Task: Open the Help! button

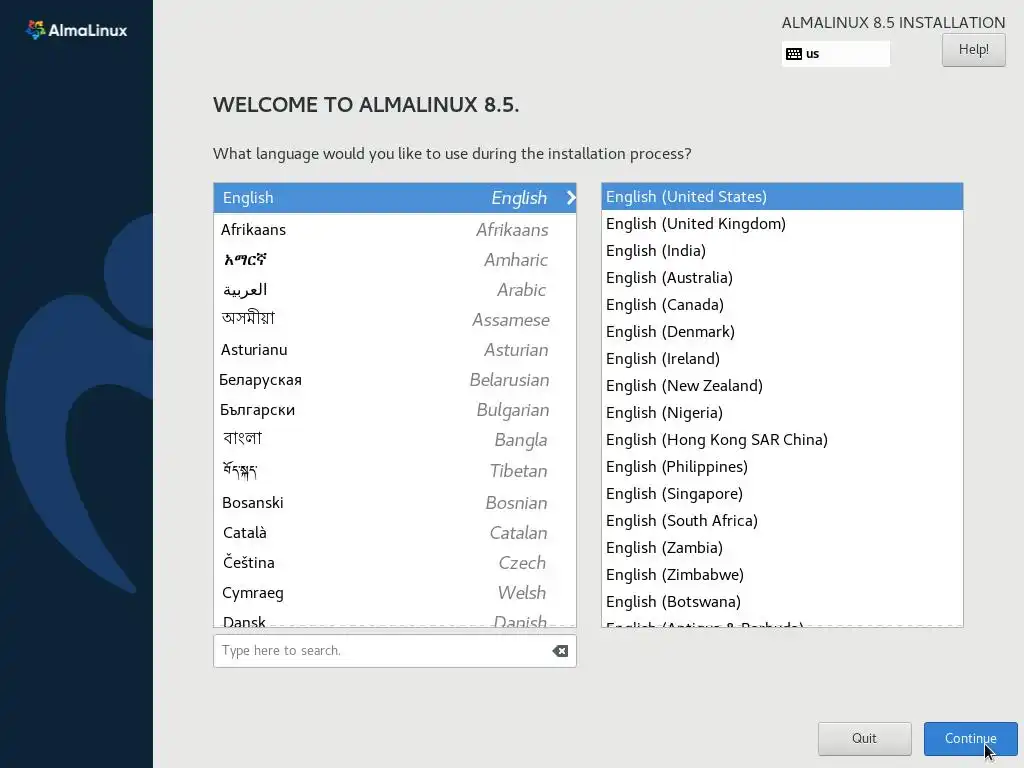Action: point(973,50)
